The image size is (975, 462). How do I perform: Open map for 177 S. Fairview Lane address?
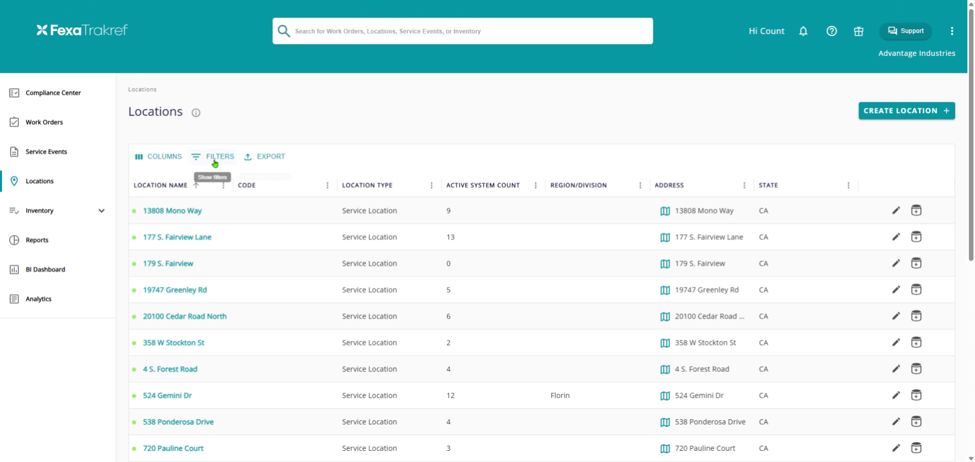tap(665, 237)
